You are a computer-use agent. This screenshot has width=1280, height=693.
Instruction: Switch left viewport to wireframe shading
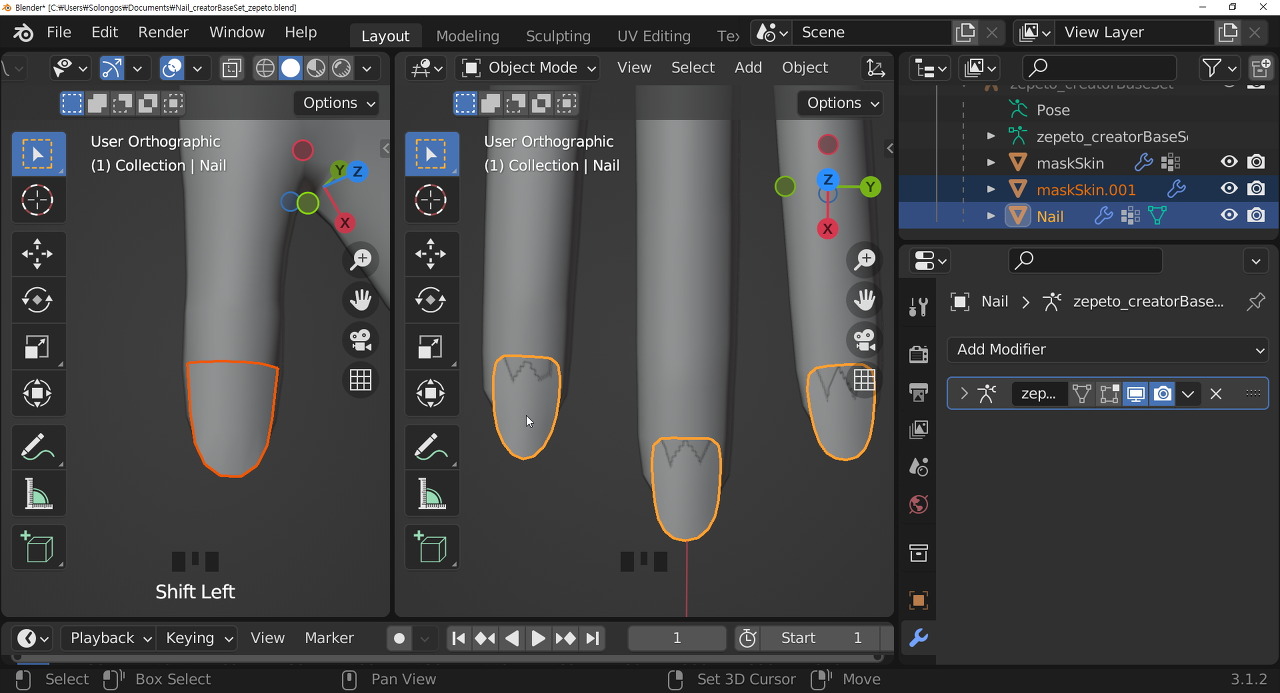click(265, 68)
